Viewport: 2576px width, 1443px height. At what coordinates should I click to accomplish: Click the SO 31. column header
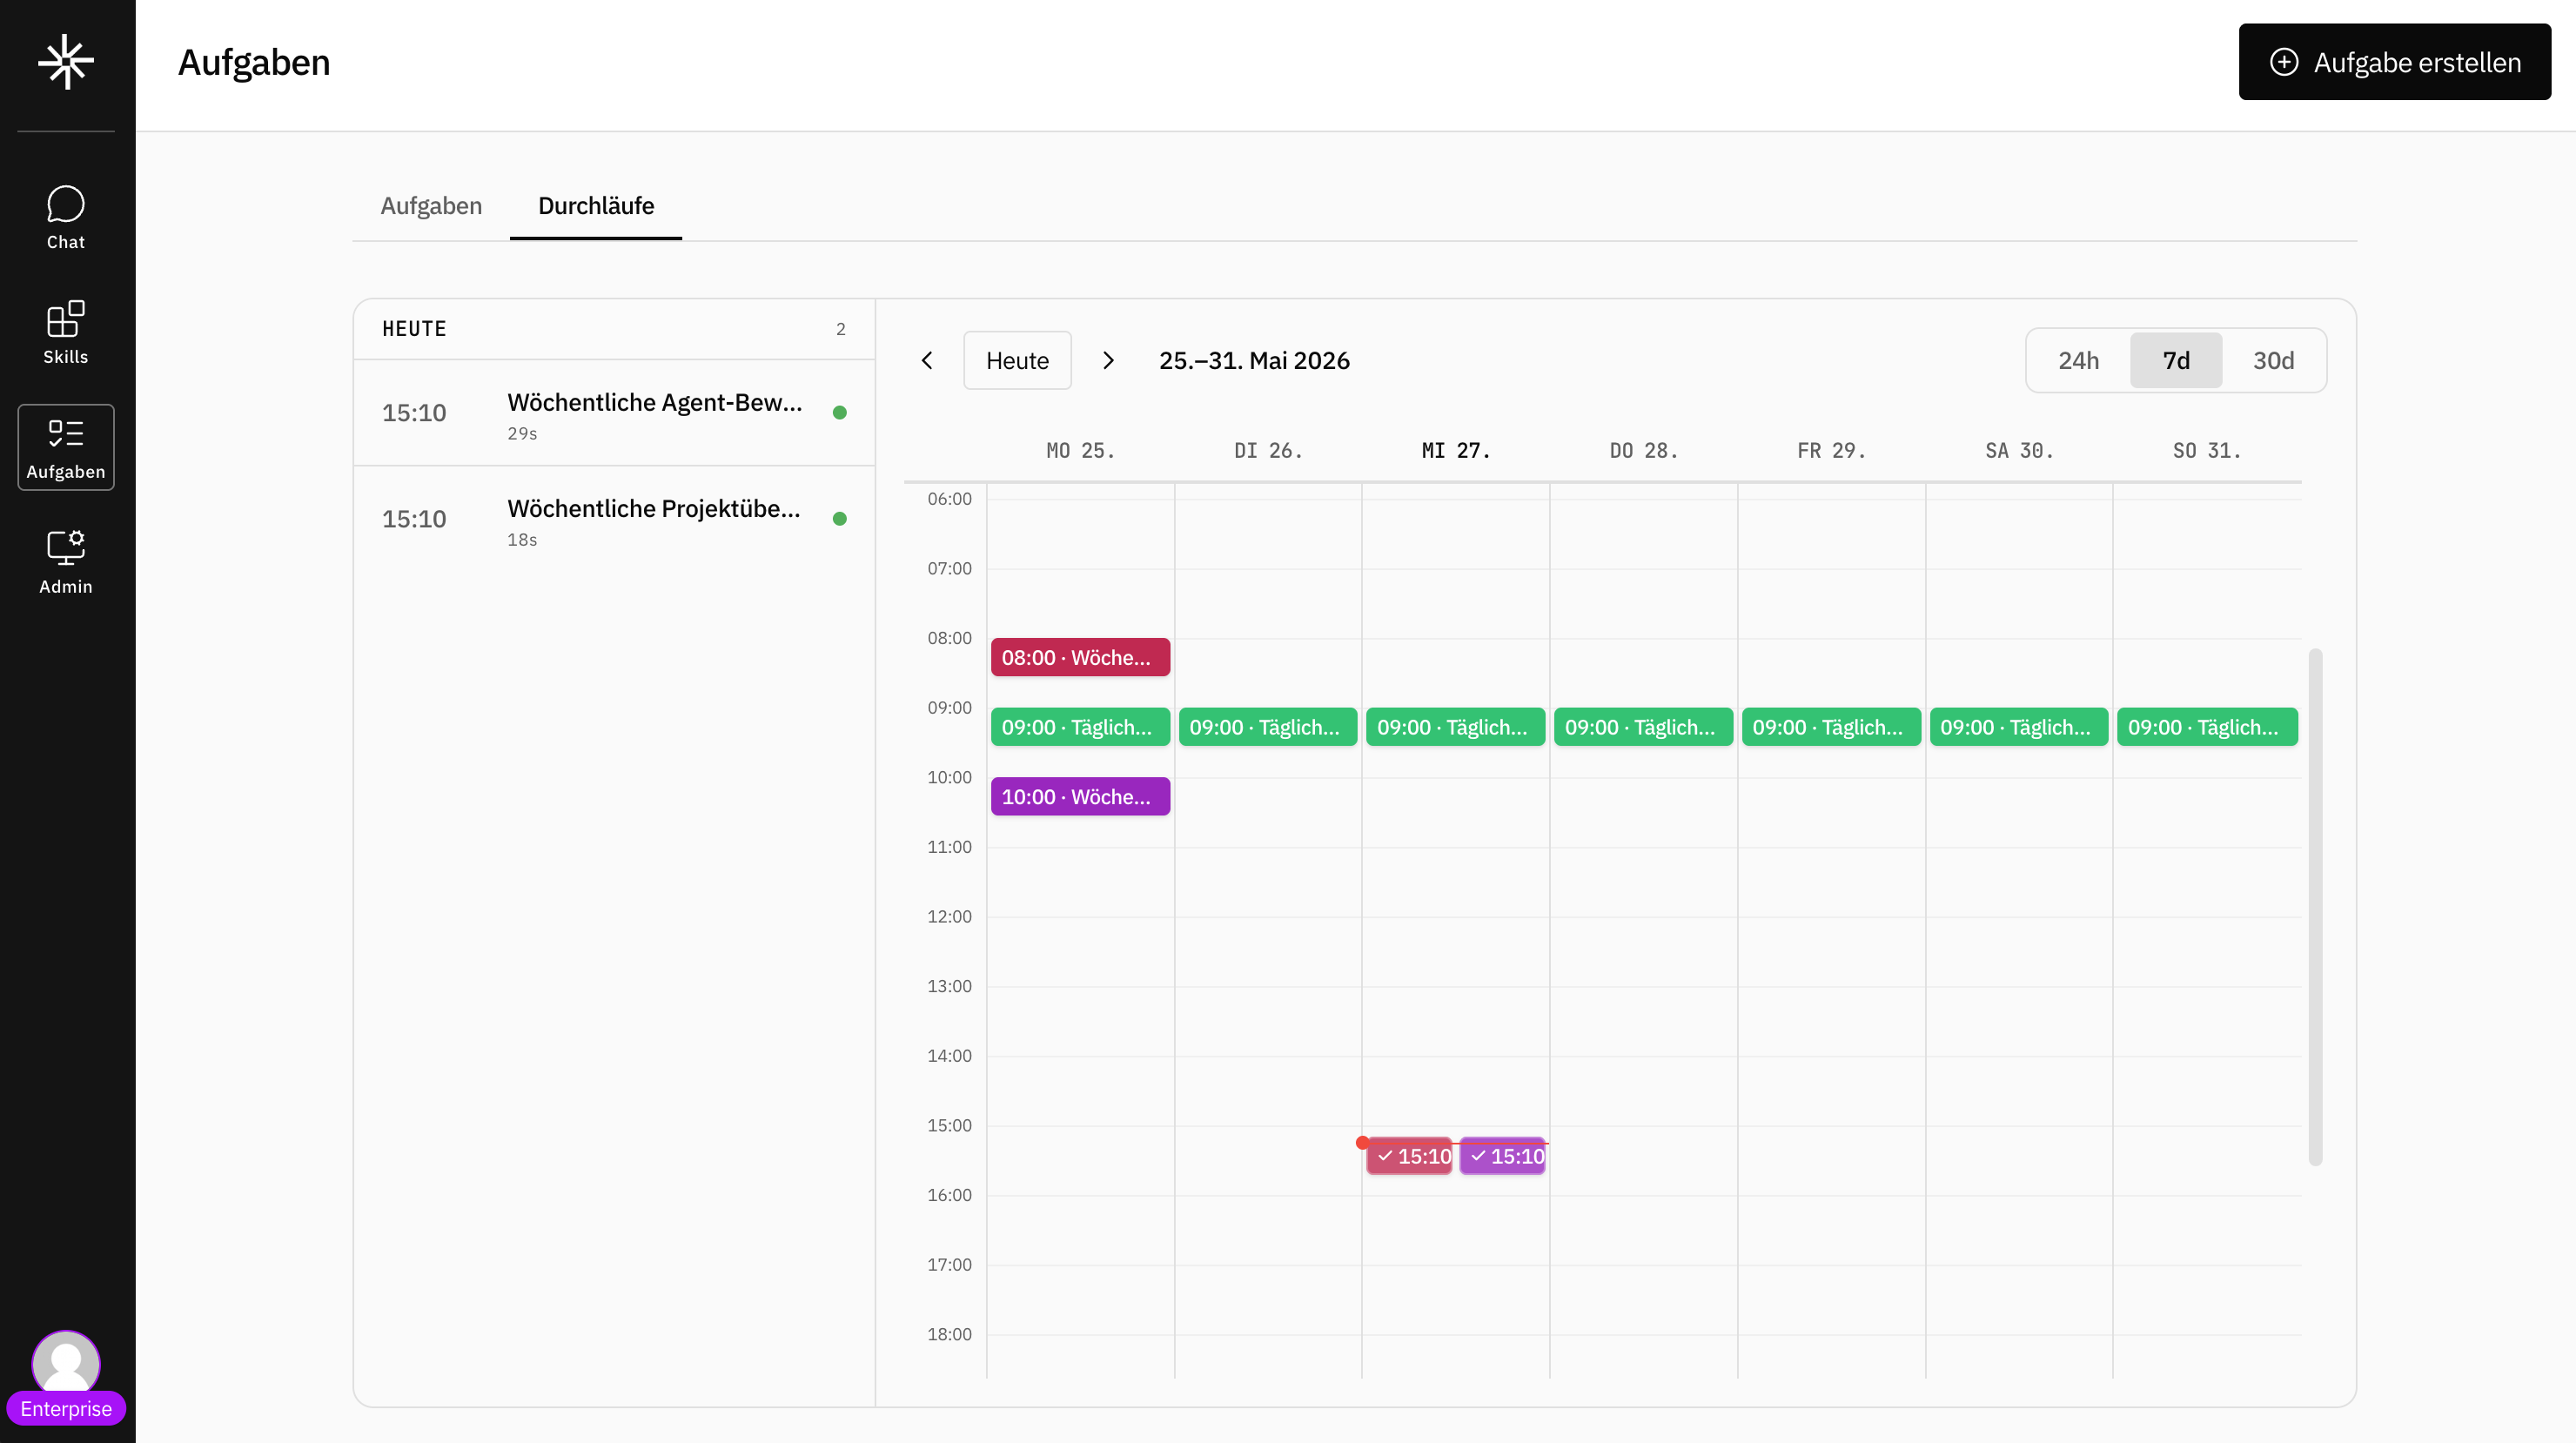(2207, 451)
